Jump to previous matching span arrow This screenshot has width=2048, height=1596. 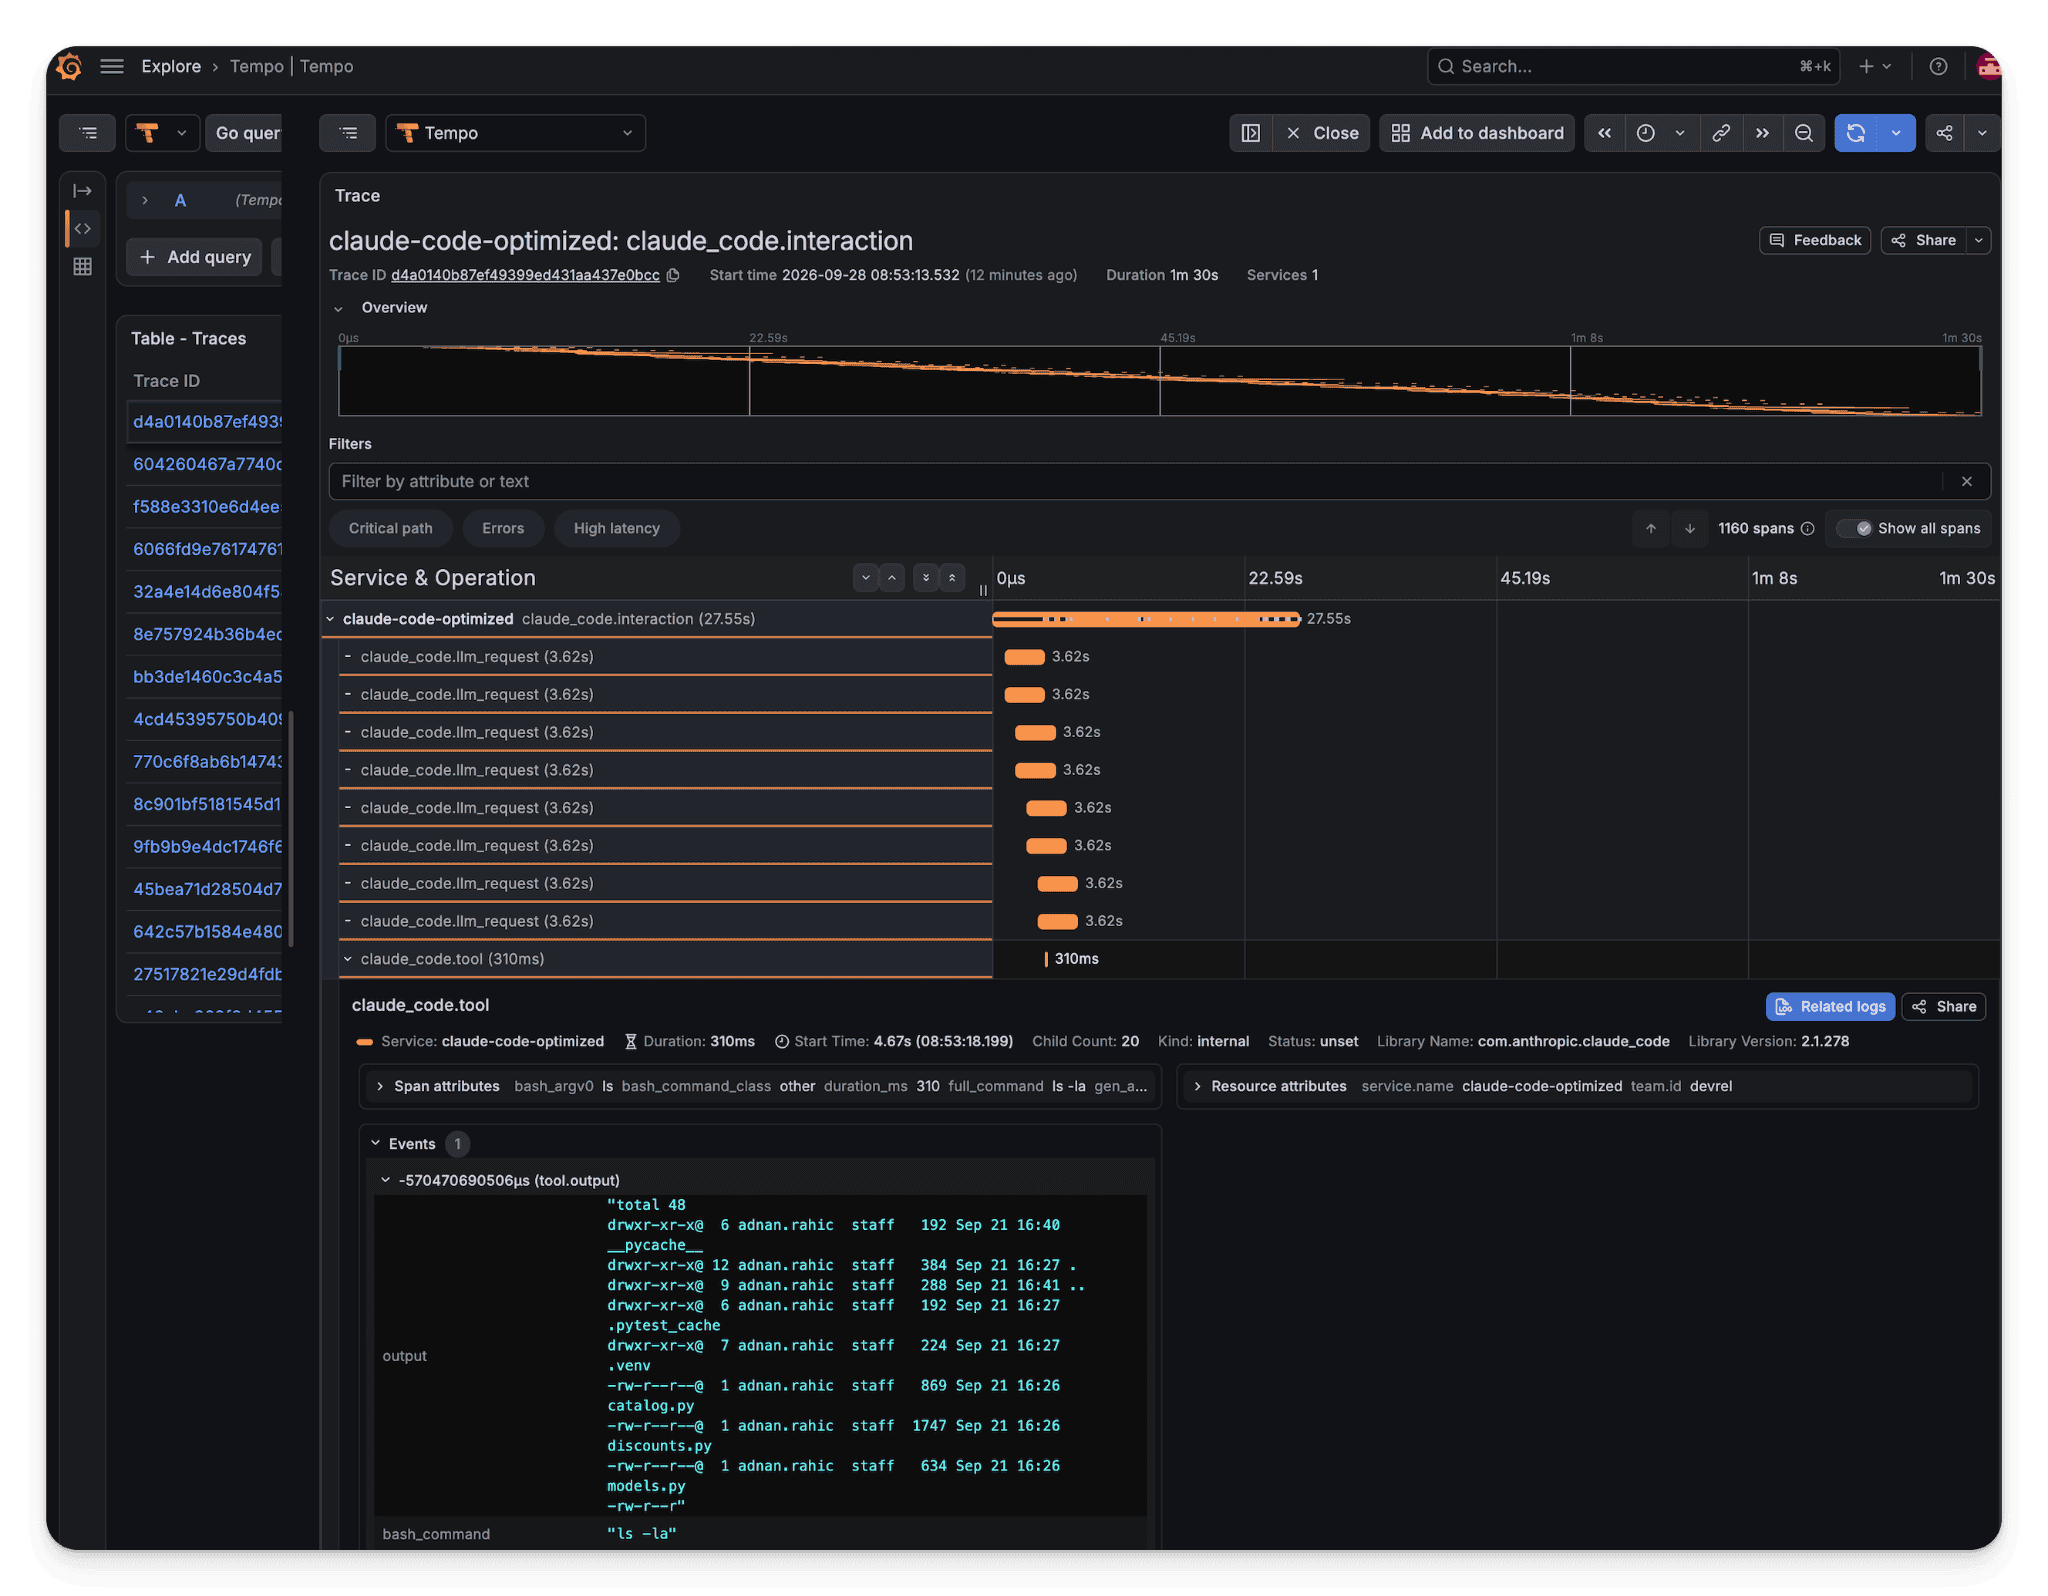tap(1651, 528)
